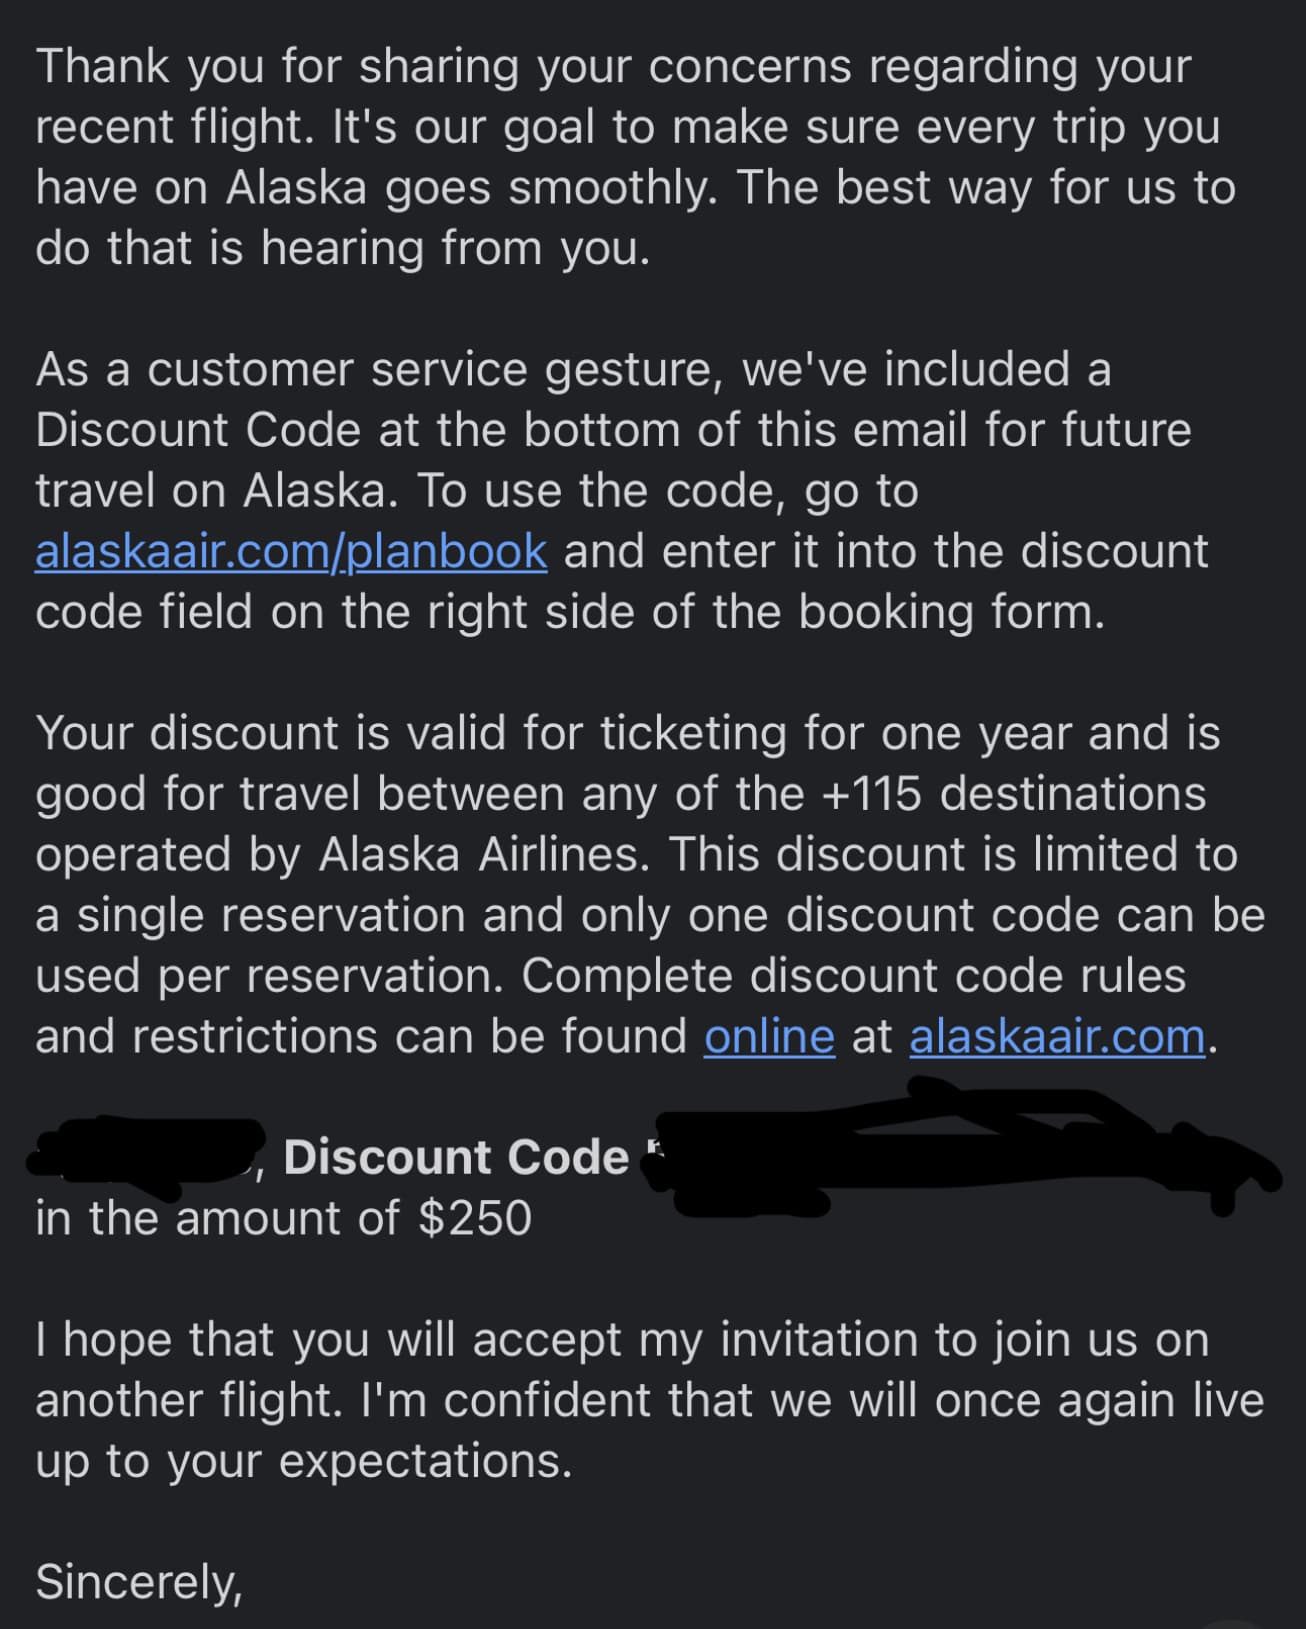Viewport: 1306px width, 1629px height.
Task: Click the 'used per reservation' sentence
Action: coord(269,976)
